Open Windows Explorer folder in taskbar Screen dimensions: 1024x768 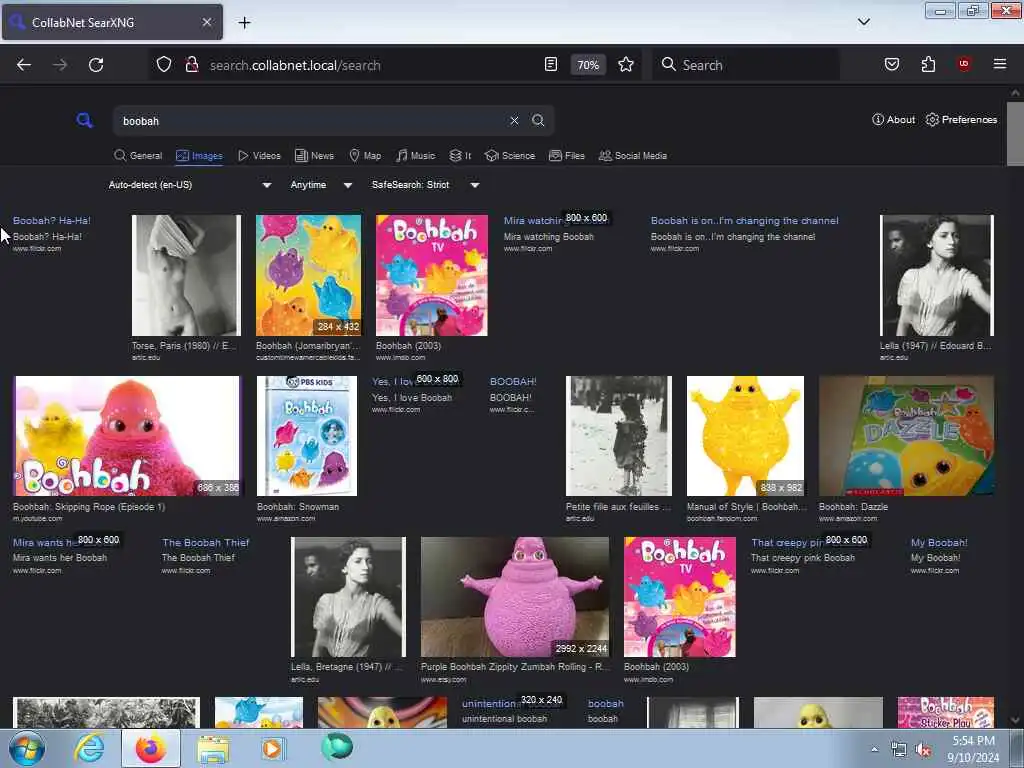coord(213,748)
